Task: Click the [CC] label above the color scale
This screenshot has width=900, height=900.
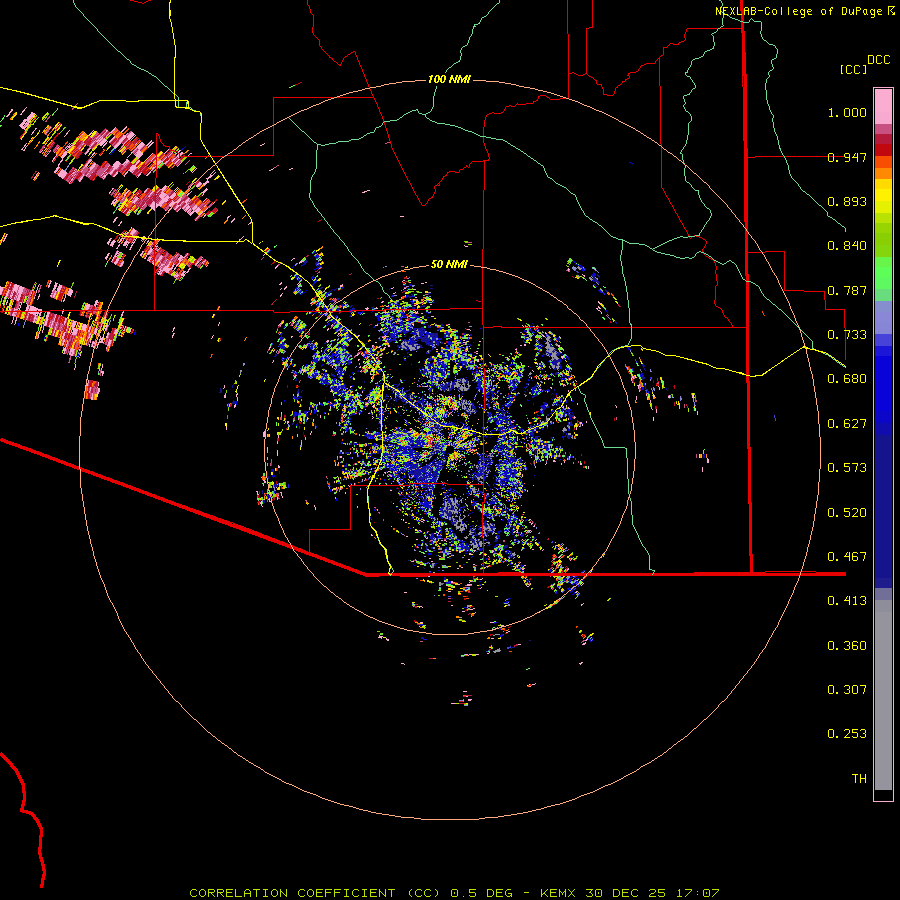Action: 853,69
